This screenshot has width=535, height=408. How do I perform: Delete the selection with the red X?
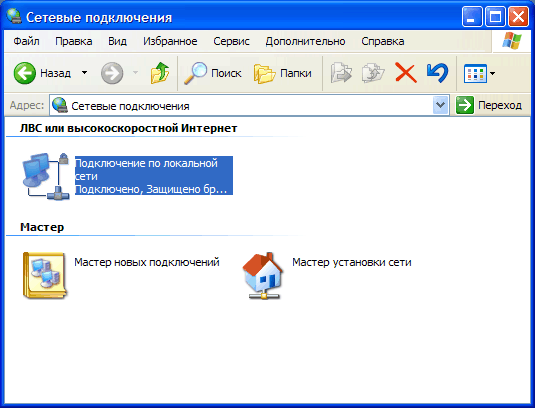click(406, 73)
